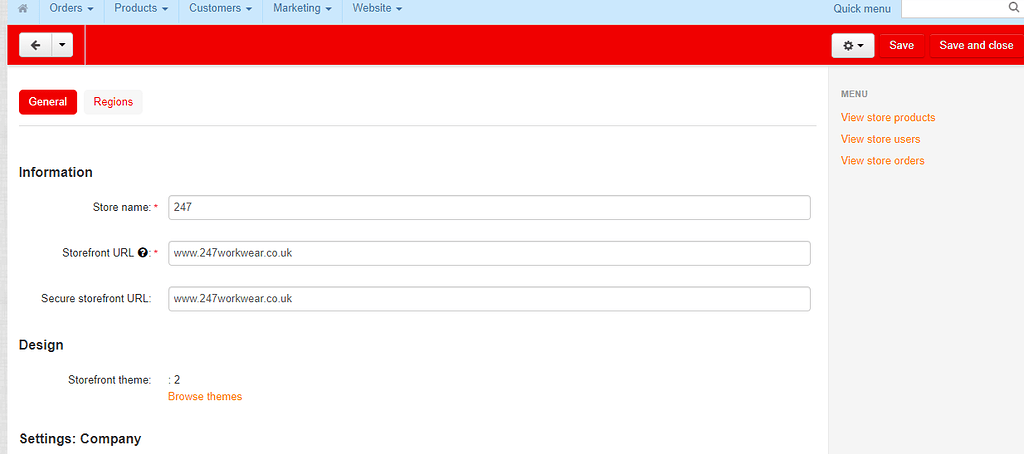Click the Browse themes link
Screen dimensions: 1024x454
click(x=205, y=397)
